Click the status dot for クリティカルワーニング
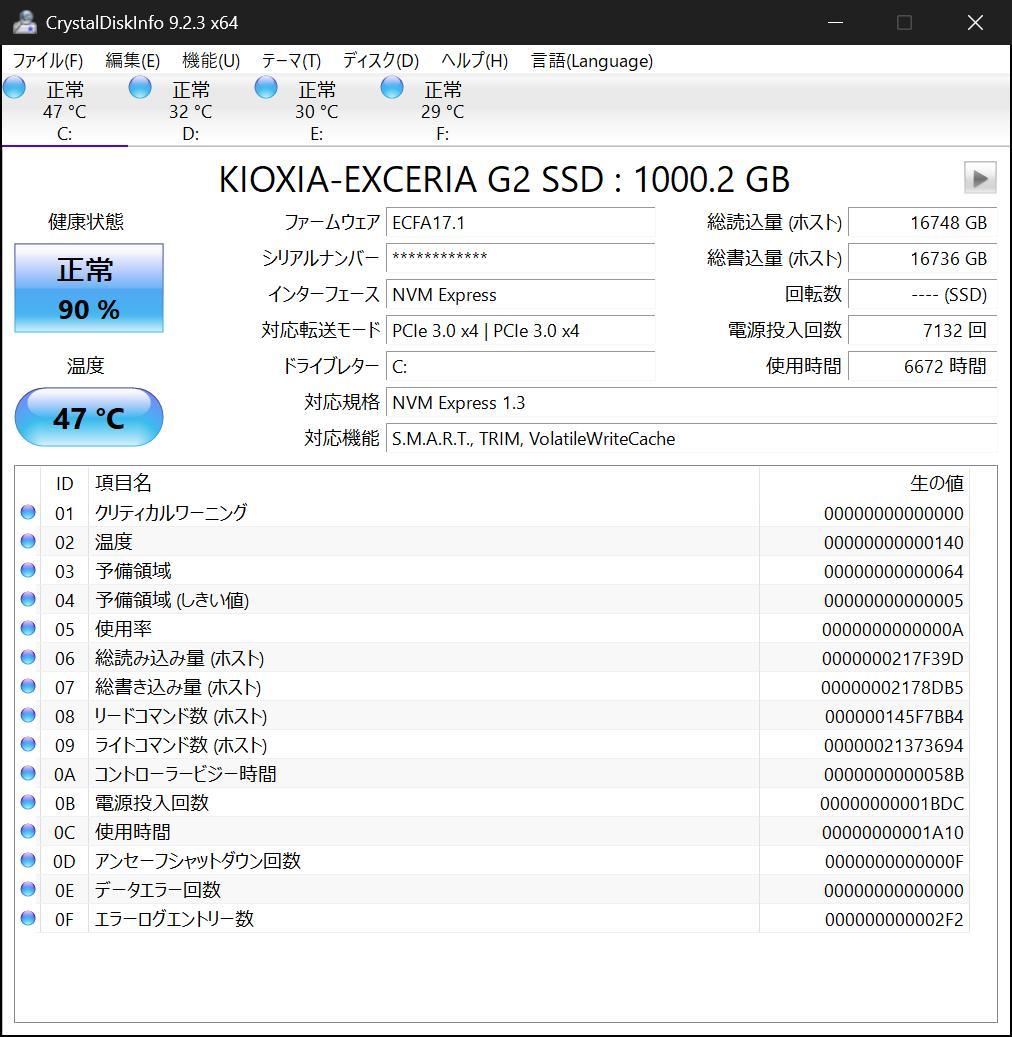The image size is (1012, 1037). [x=28, y=512]
